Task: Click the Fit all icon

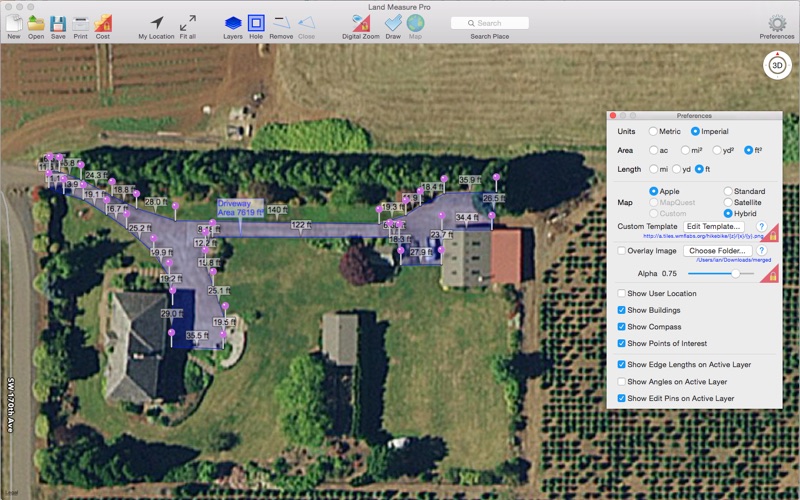Action: click(188, 23)
